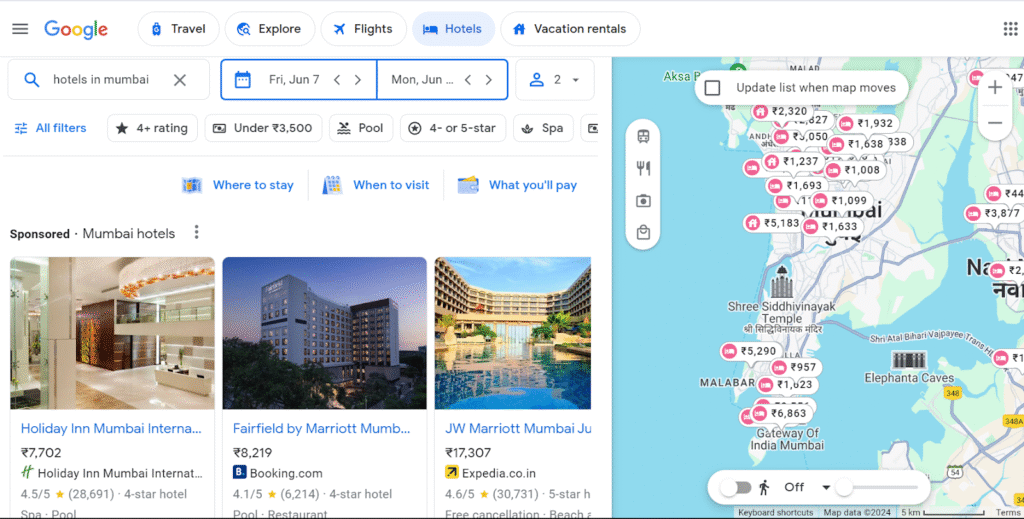Image resolution: width=1024 pixels, height=519 pixels.
Task: Open the When to visit link
Action: 376,185
